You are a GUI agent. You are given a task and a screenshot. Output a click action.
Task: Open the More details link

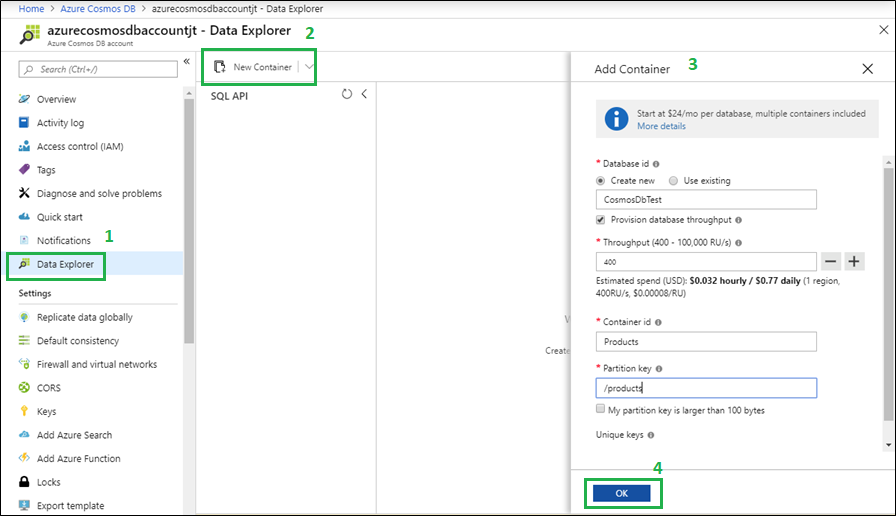(661, 126)
